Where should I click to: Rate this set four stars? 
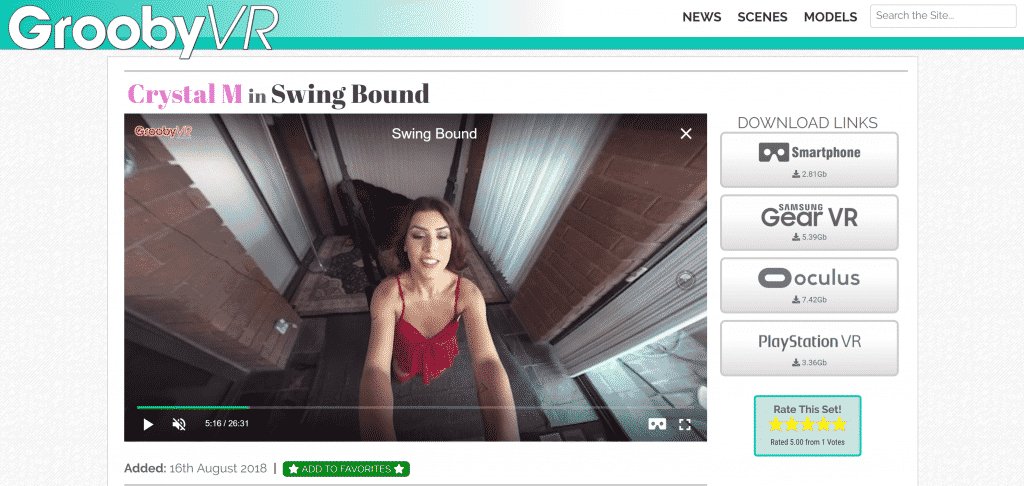[824, 425]
